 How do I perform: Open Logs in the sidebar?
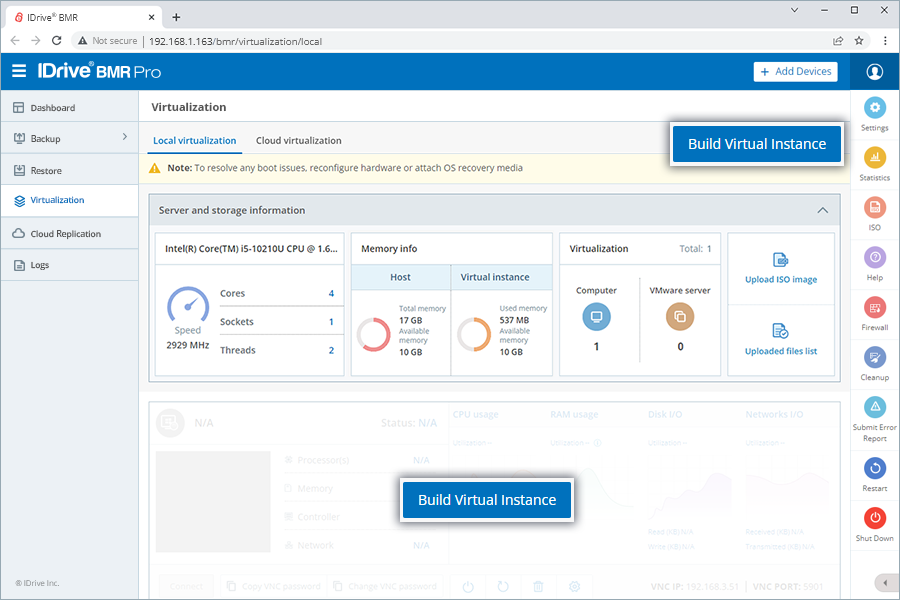tap(69, 265)
